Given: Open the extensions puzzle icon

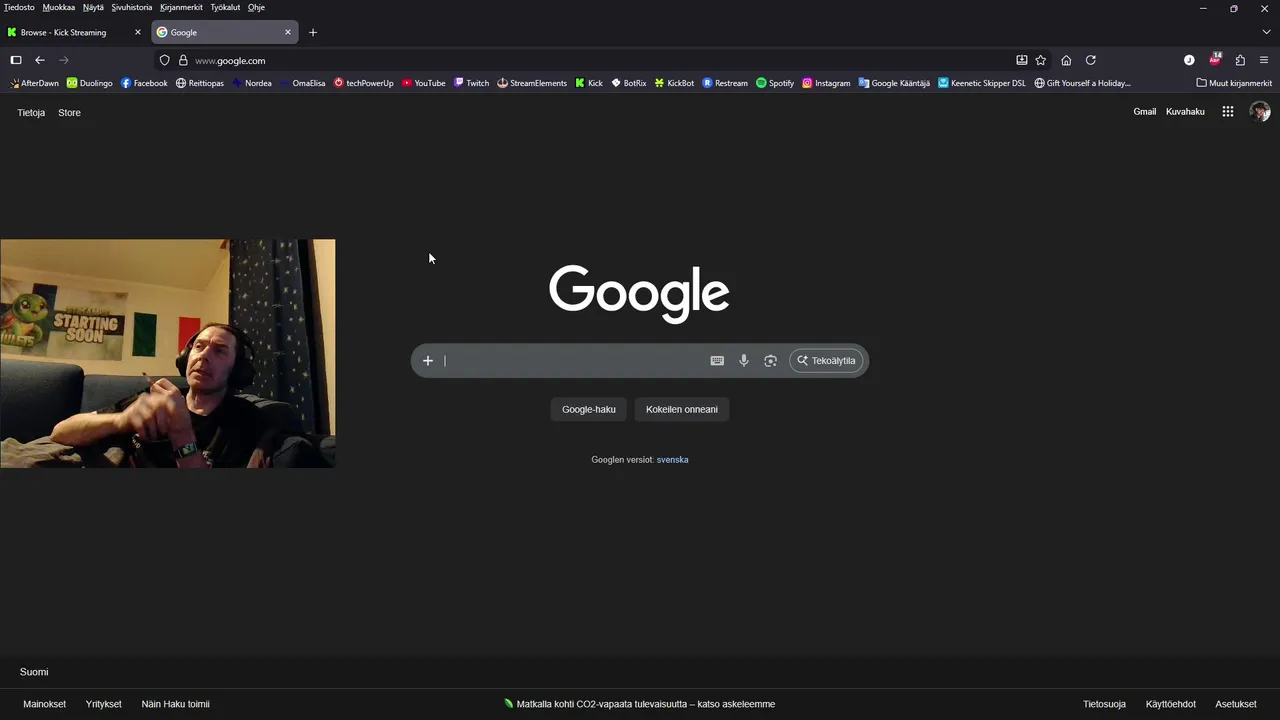Looking at the screenshot, I should 1240,60.
